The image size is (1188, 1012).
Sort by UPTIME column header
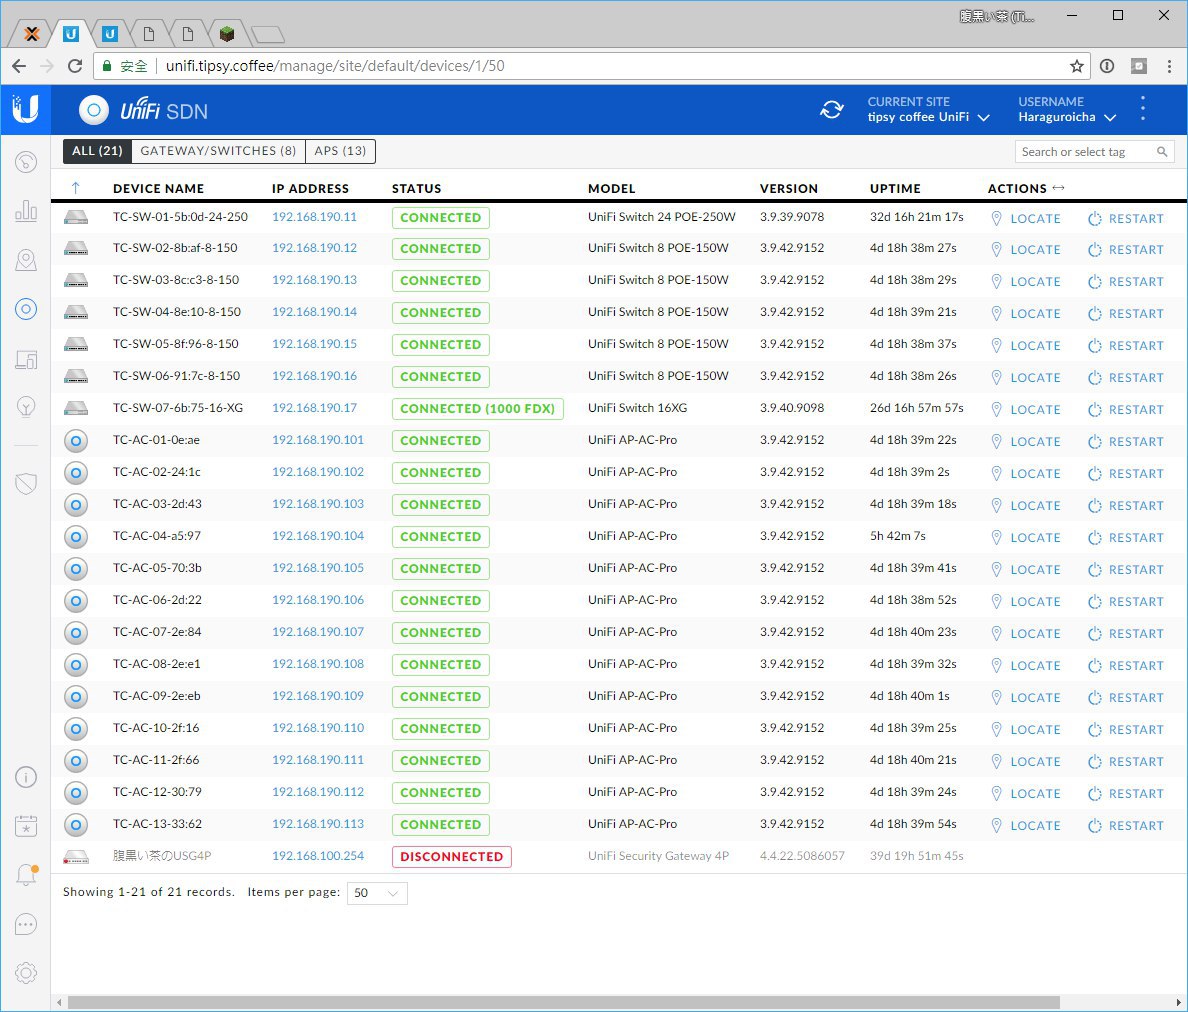point(895,189)
